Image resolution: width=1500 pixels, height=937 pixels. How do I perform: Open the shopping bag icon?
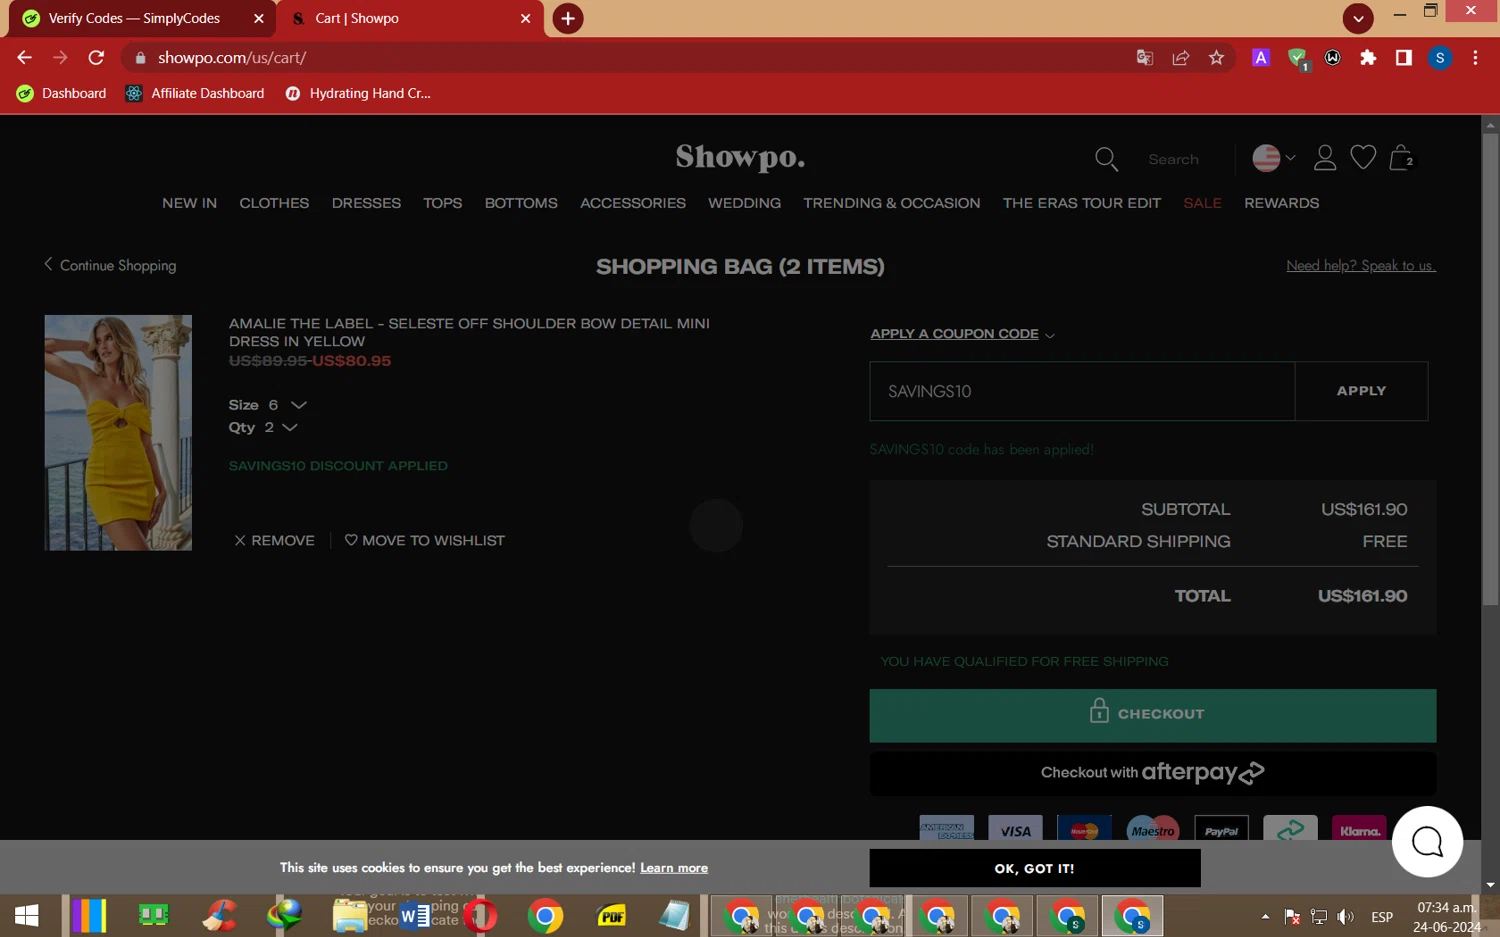coord(1401,157)
